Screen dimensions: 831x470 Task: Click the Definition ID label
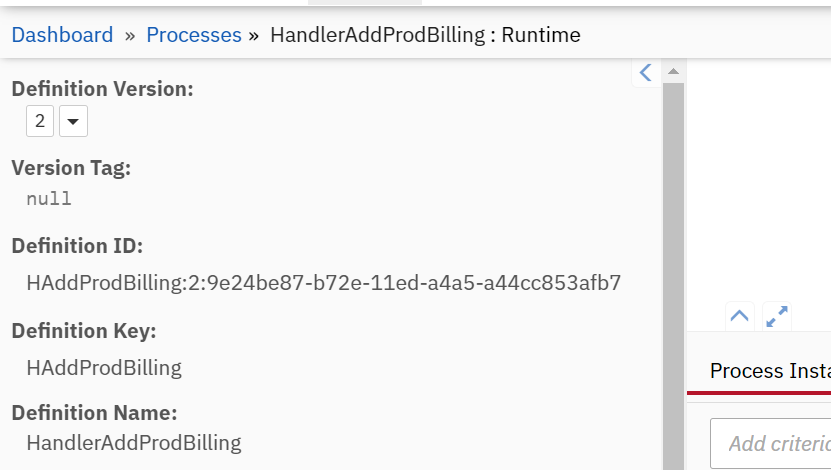[x=77, y=246]
